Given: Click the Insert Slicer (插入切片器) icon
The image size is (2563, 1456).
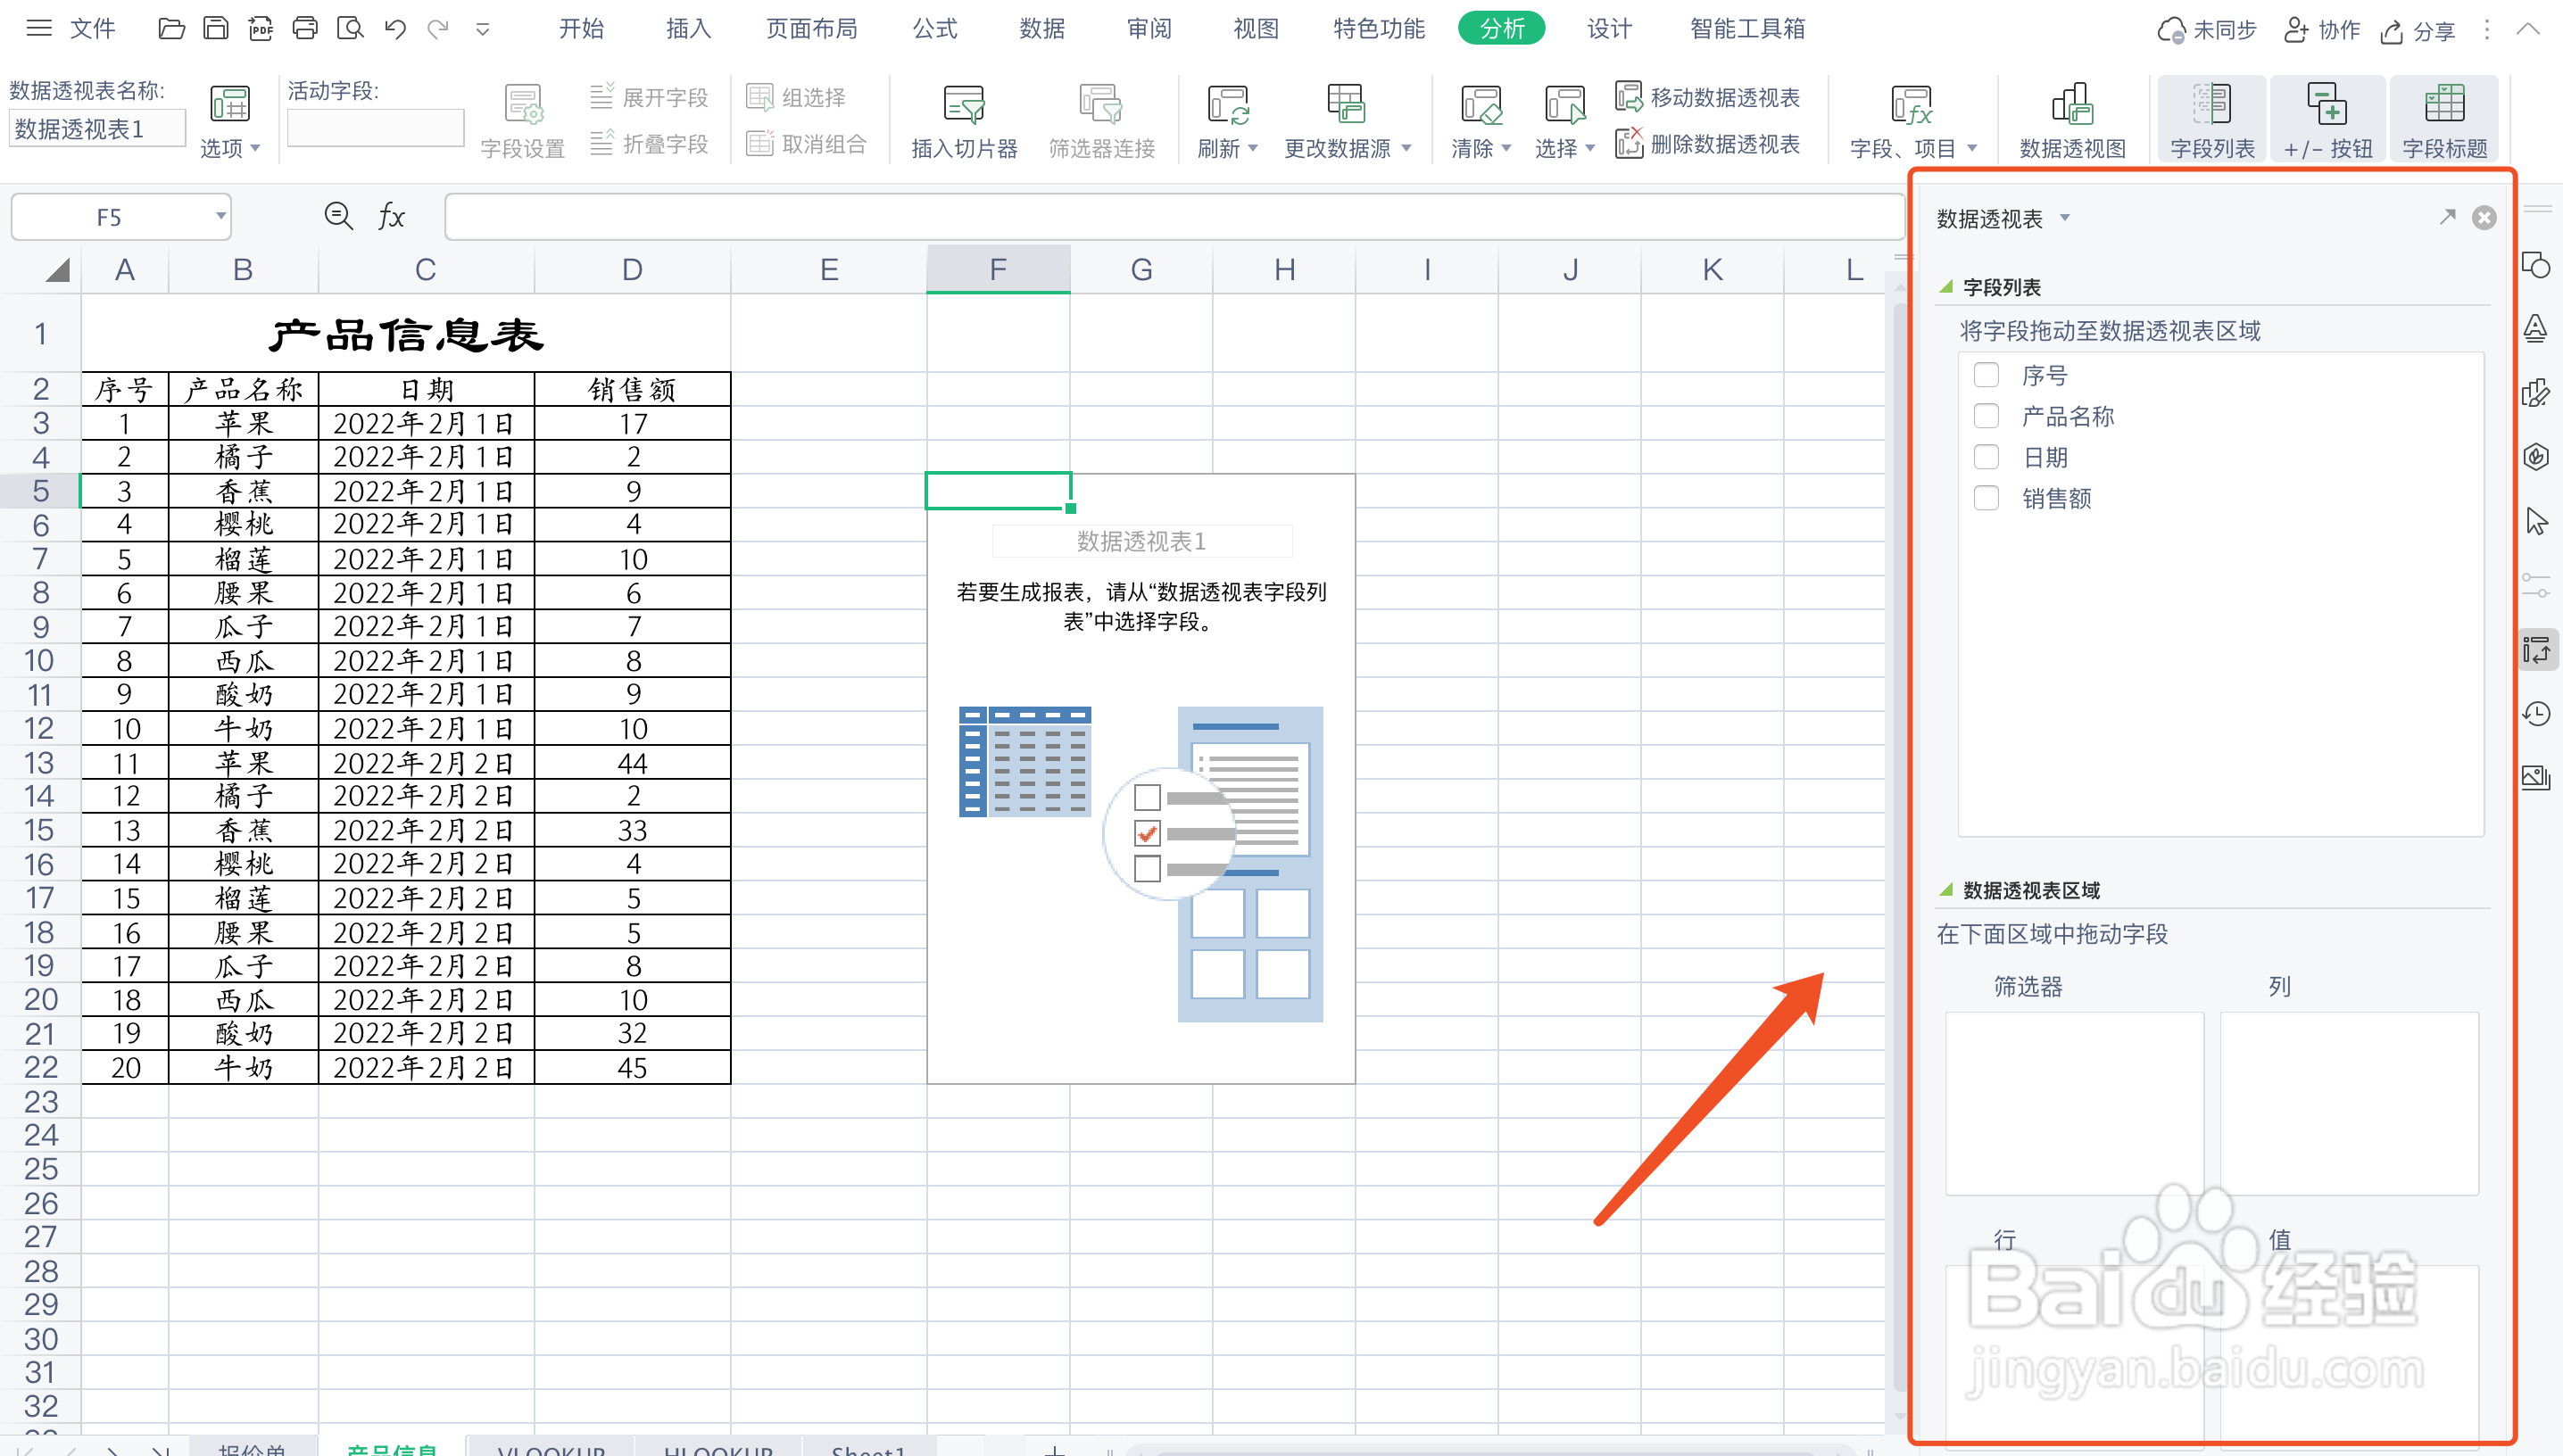Looking at the screenshot, I should (963, 104).
